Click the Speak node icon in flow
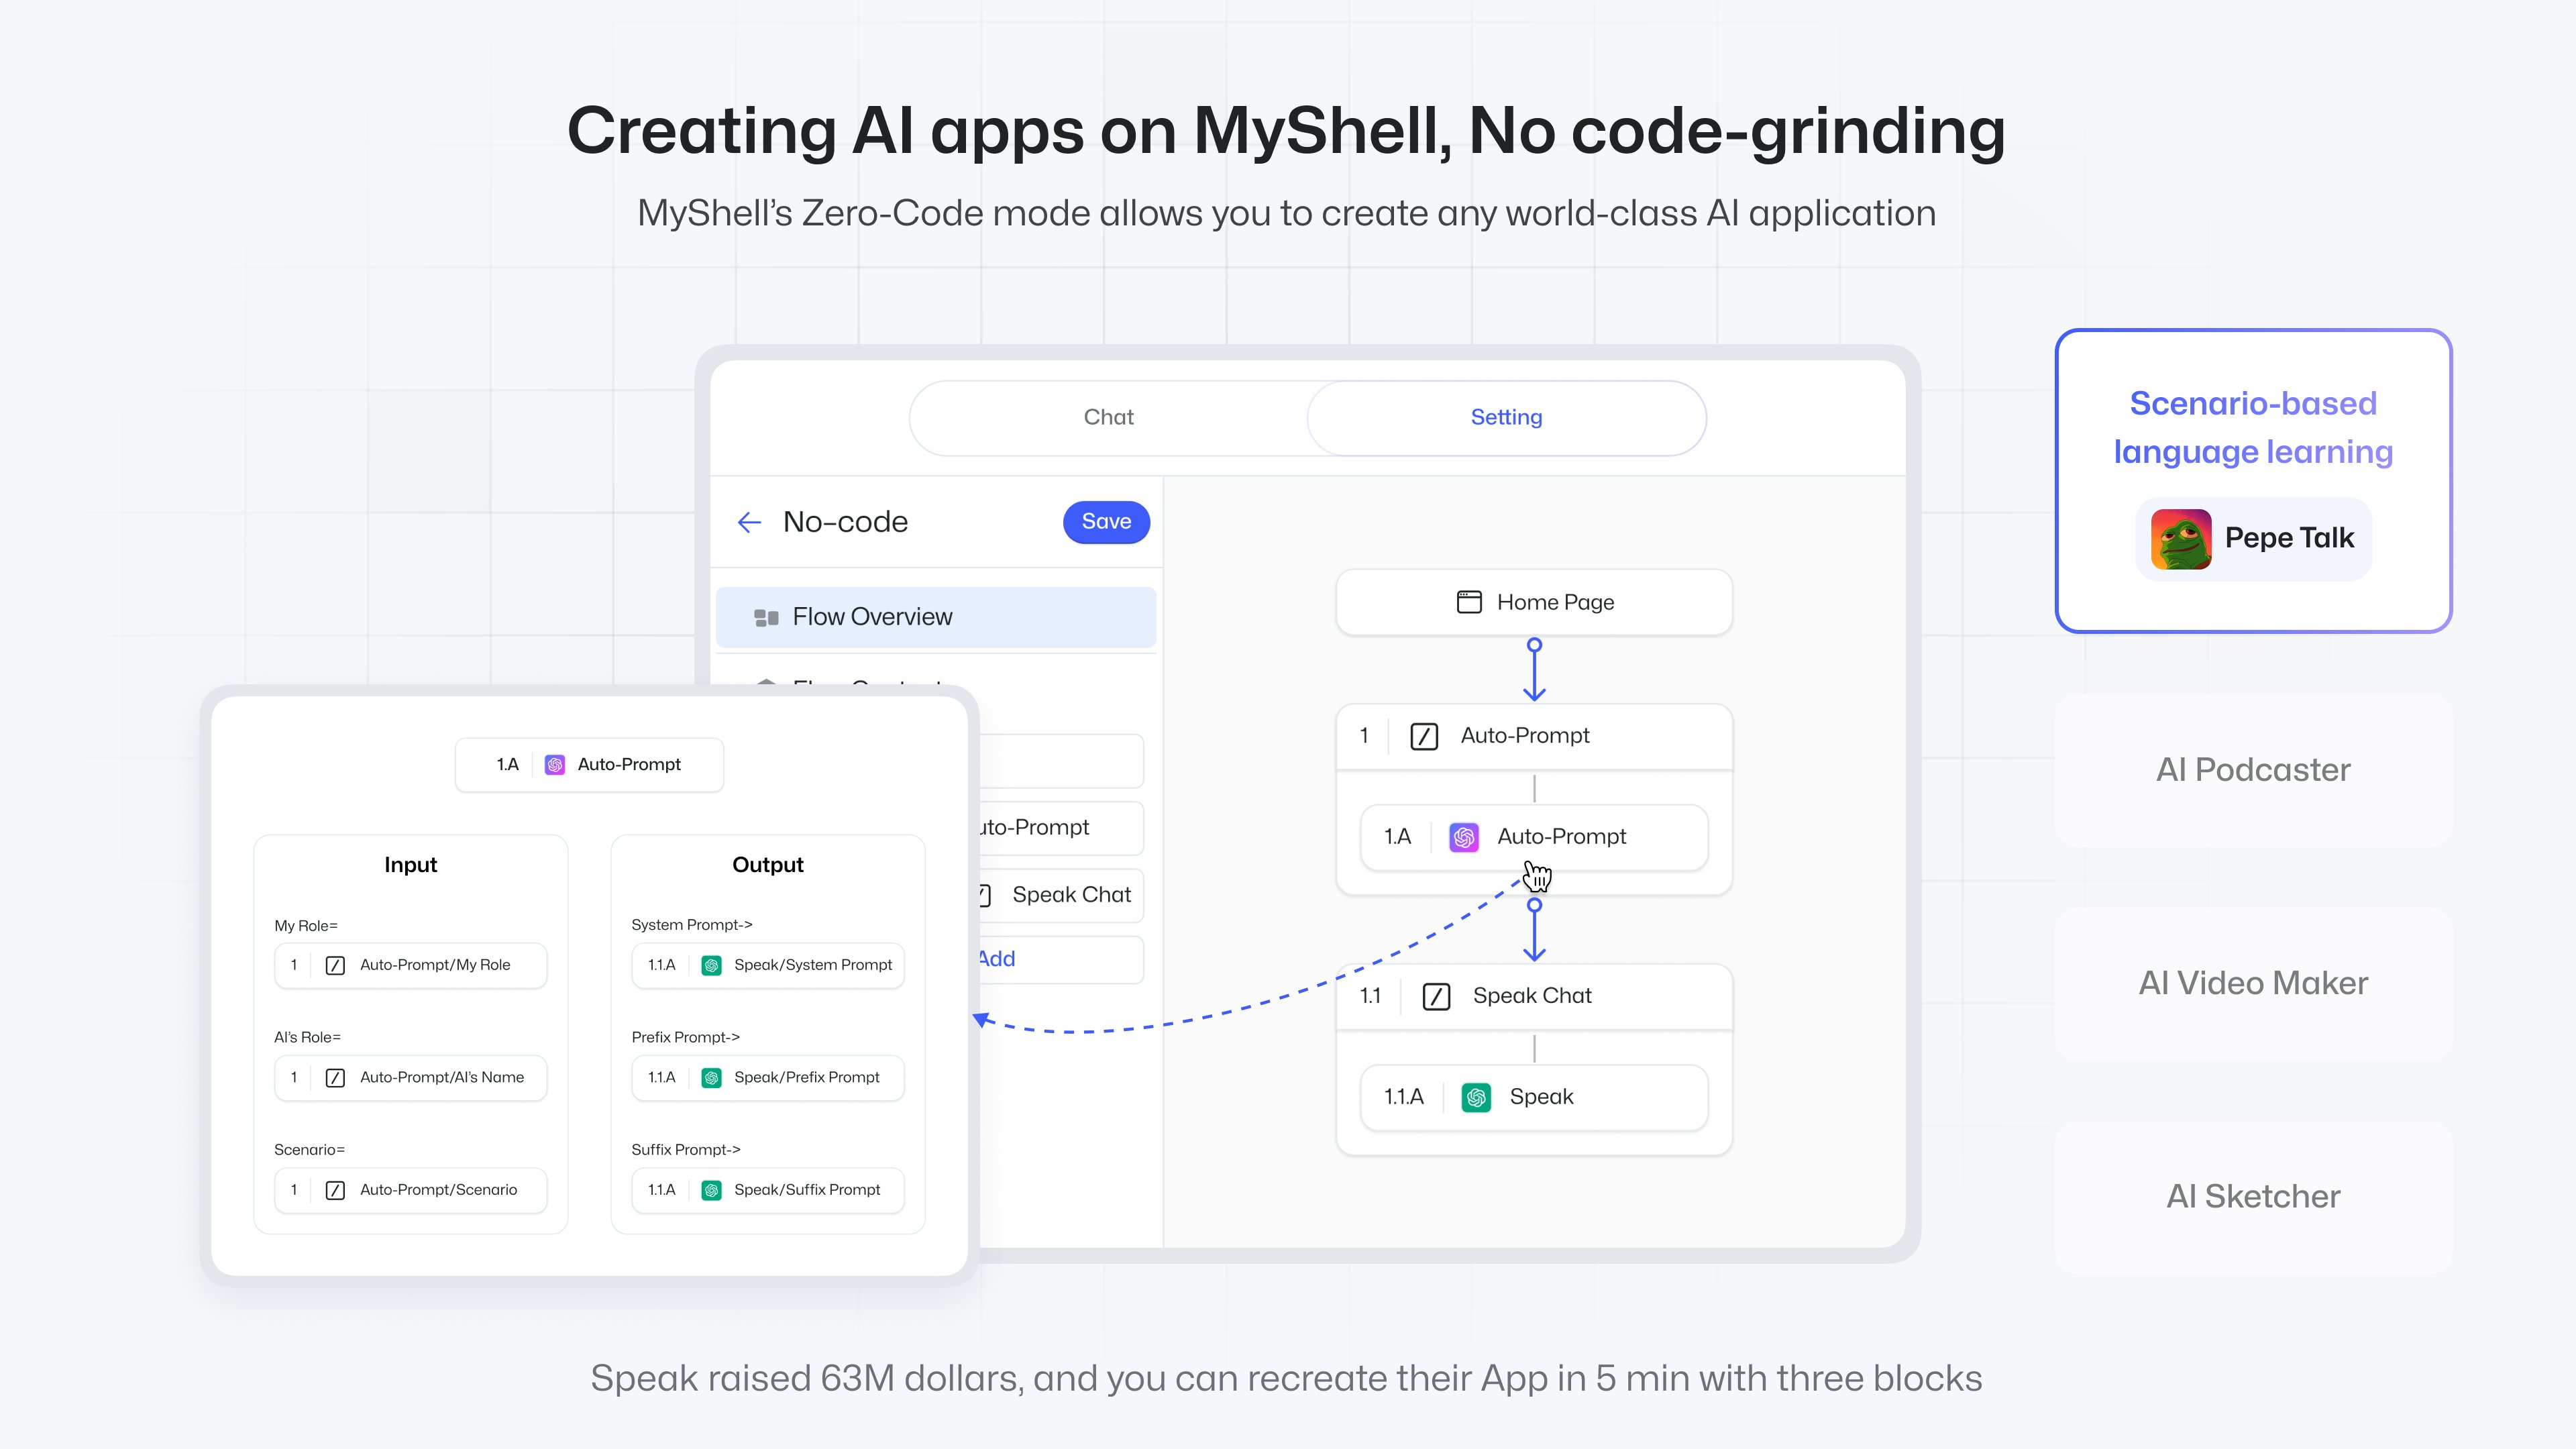 click(x=1474, y=1095)
